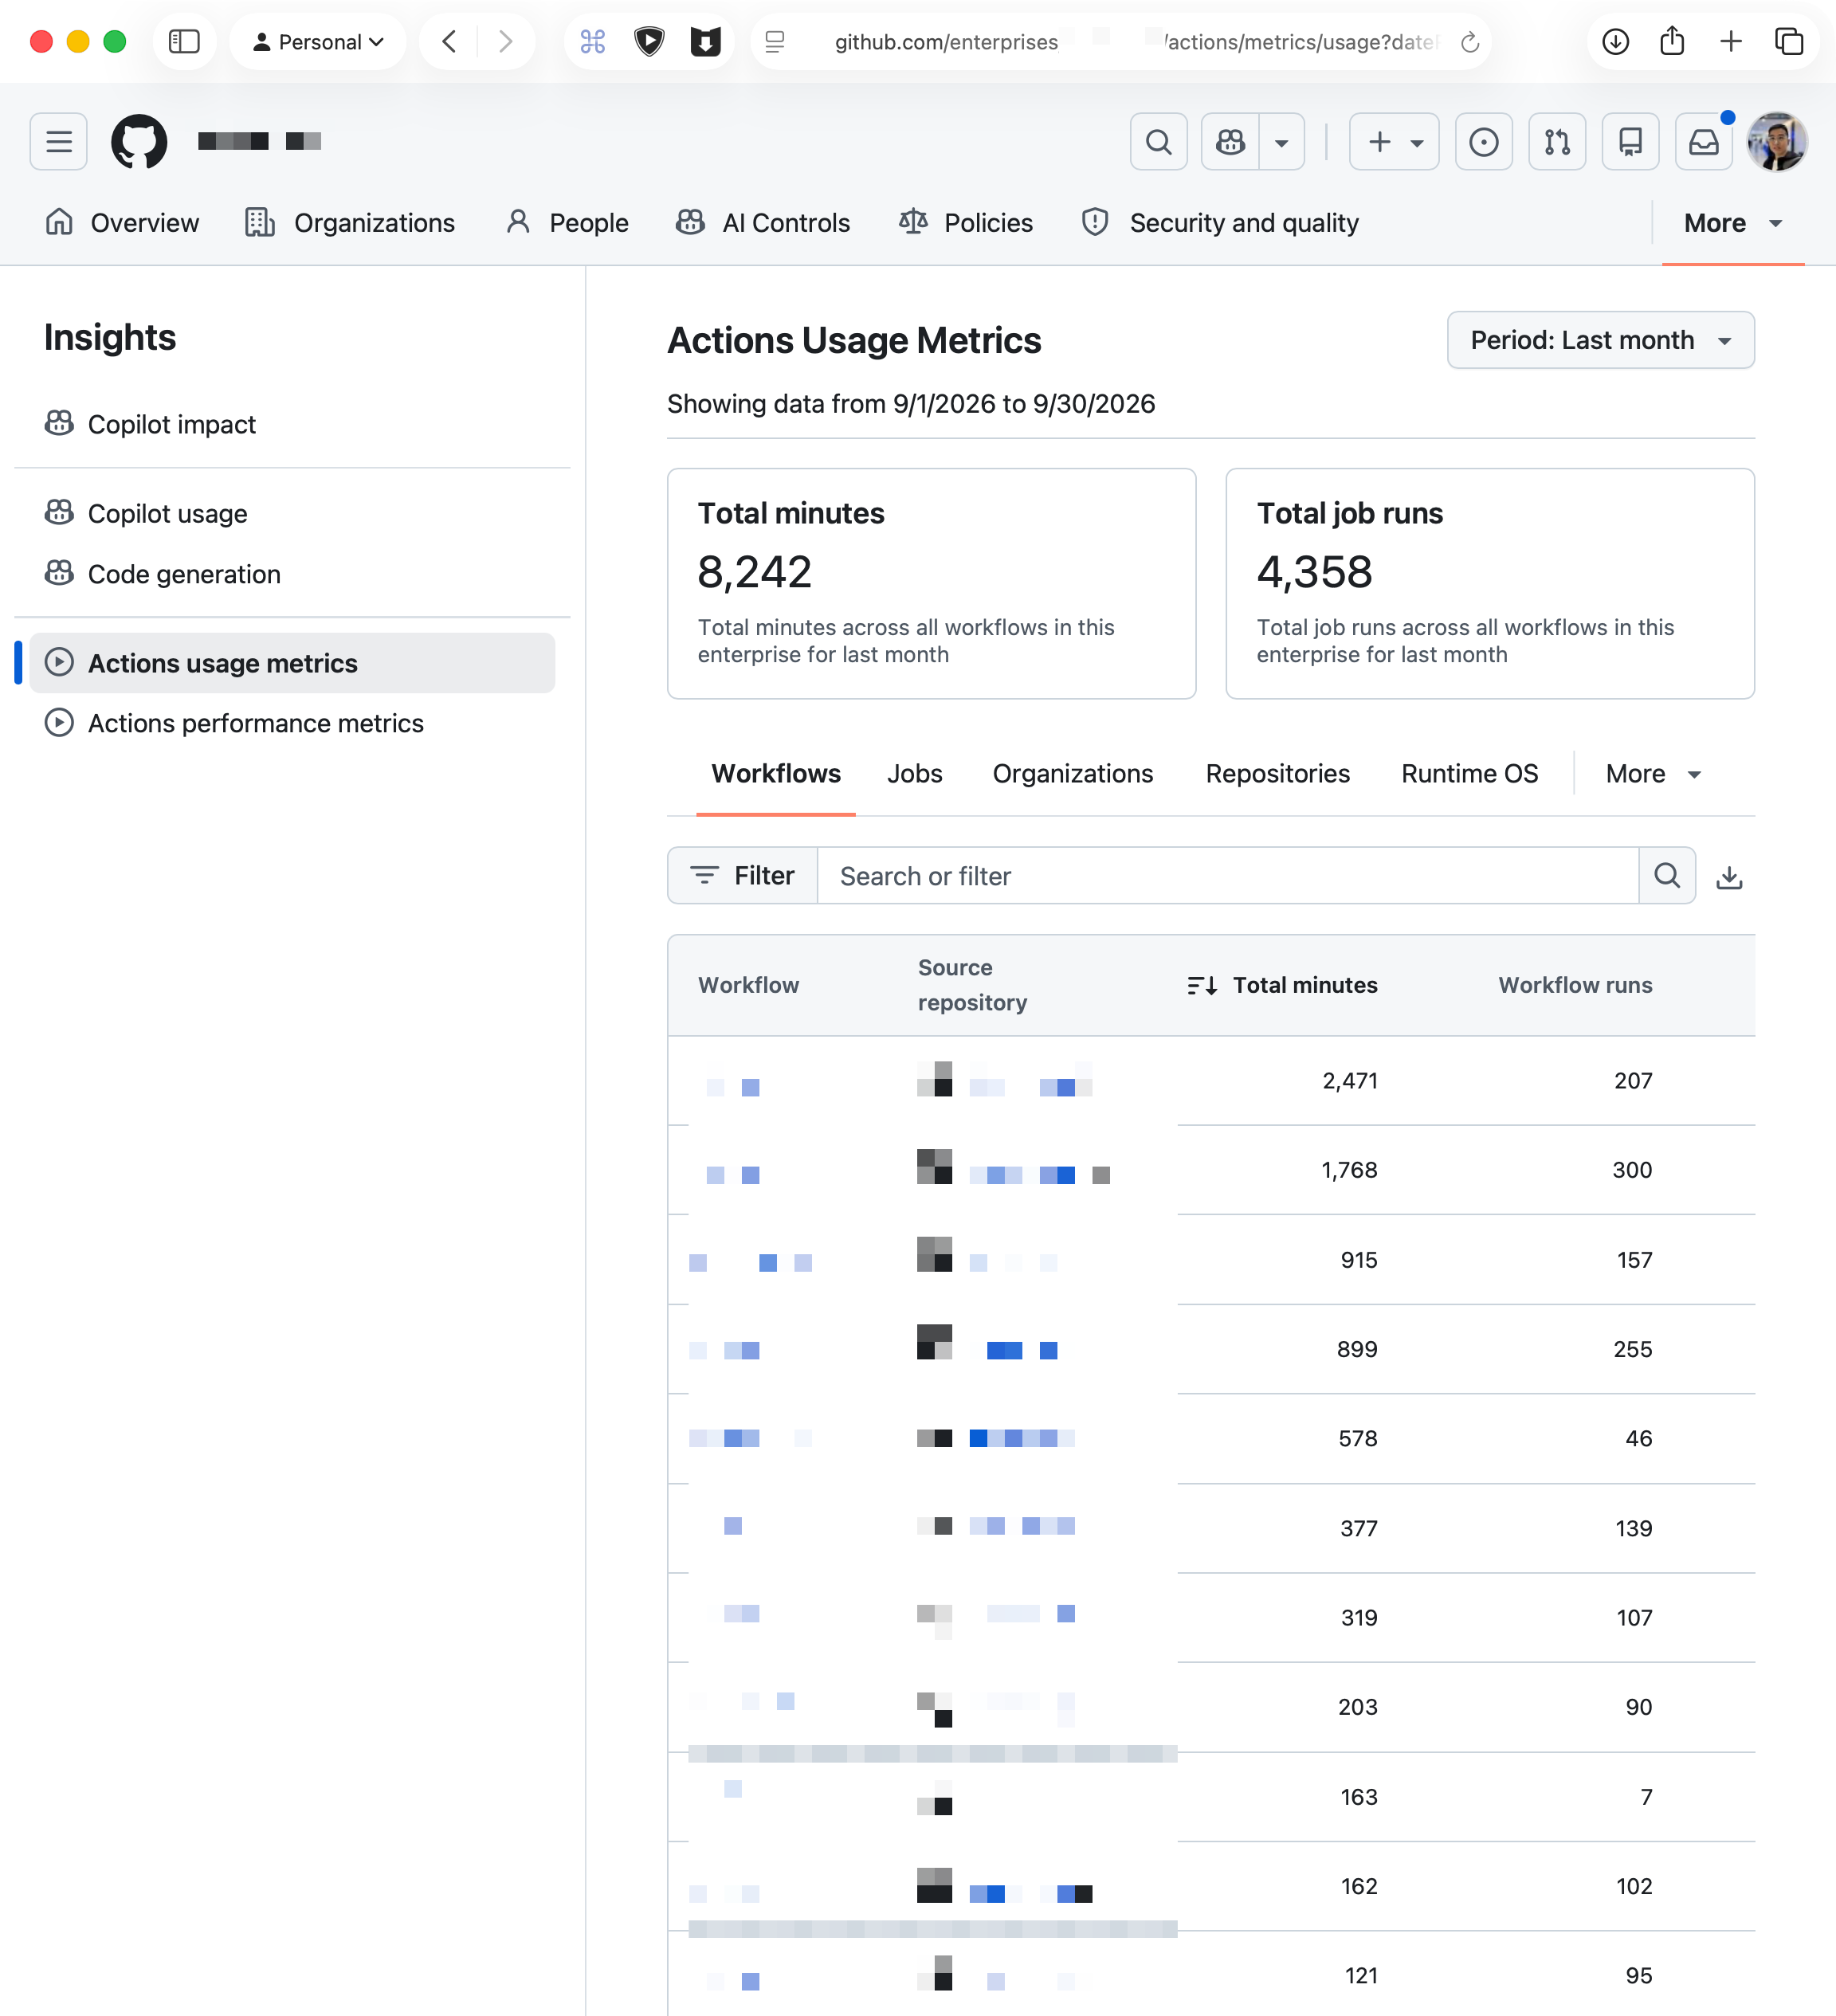Open Actions performance metrics sidebar item

click(x=292, y=723)
